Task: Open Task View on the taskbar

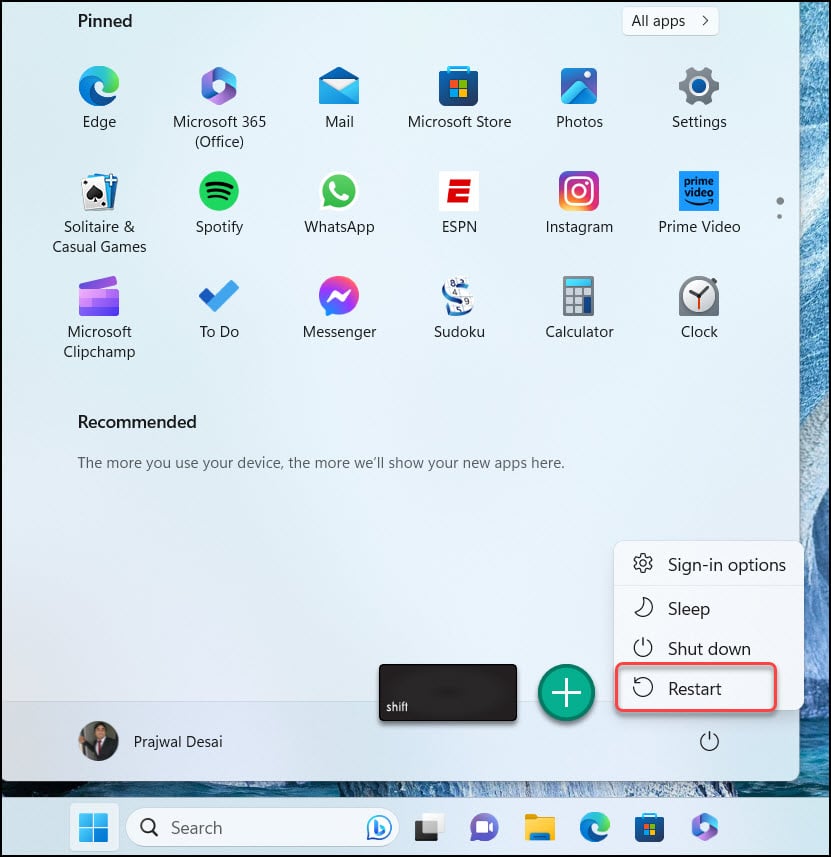Action: [x=429, y=827]
